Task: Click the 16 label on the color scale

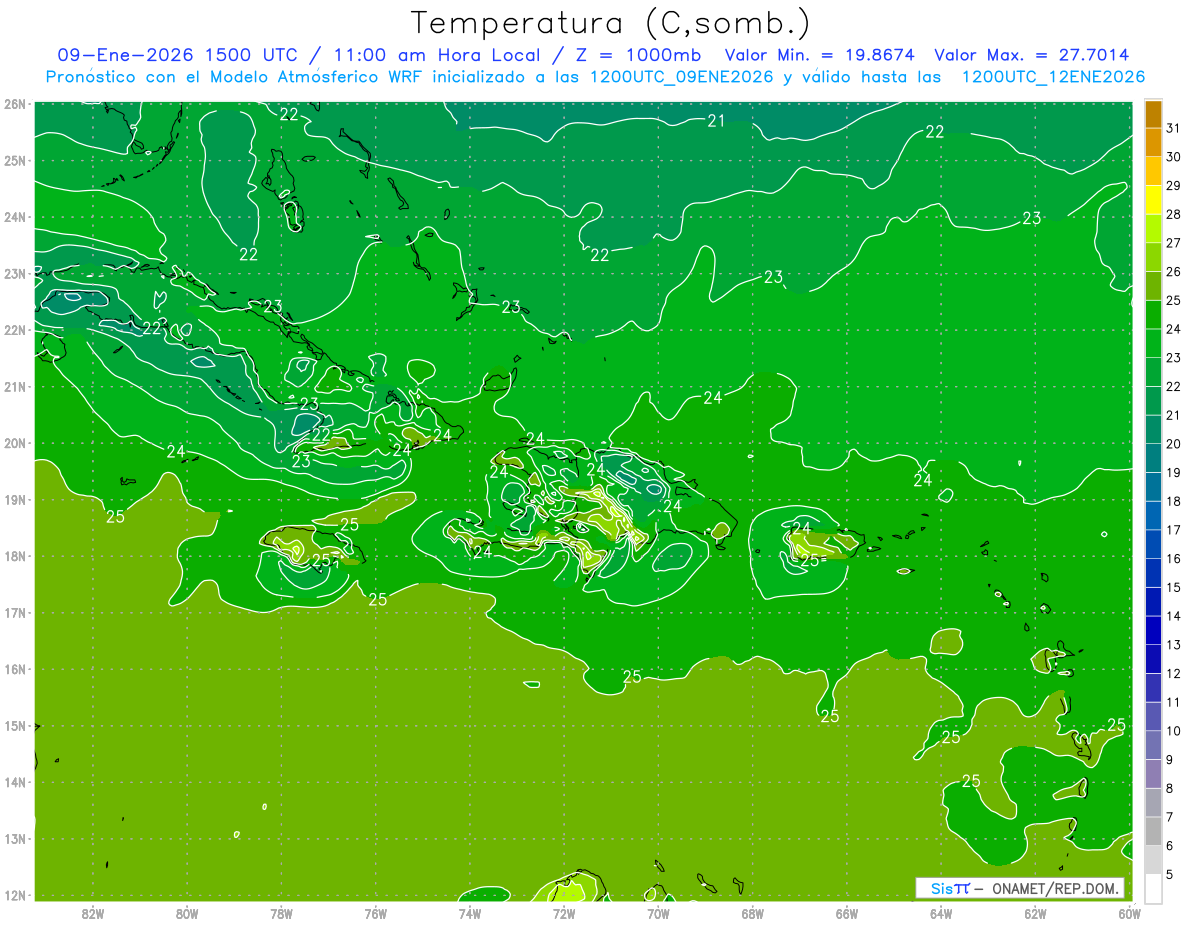Action: 1174,559
